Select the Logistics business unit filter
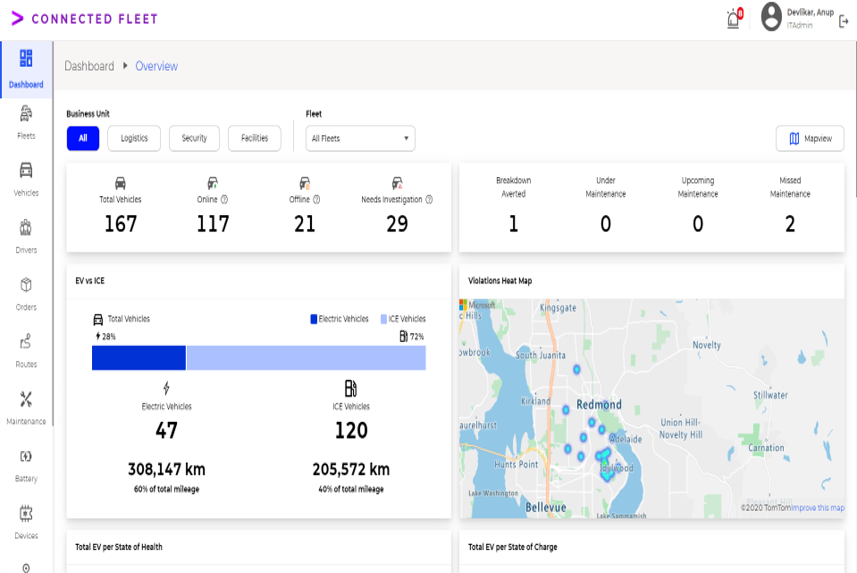The image size is (857, 573). coord(134,138)
